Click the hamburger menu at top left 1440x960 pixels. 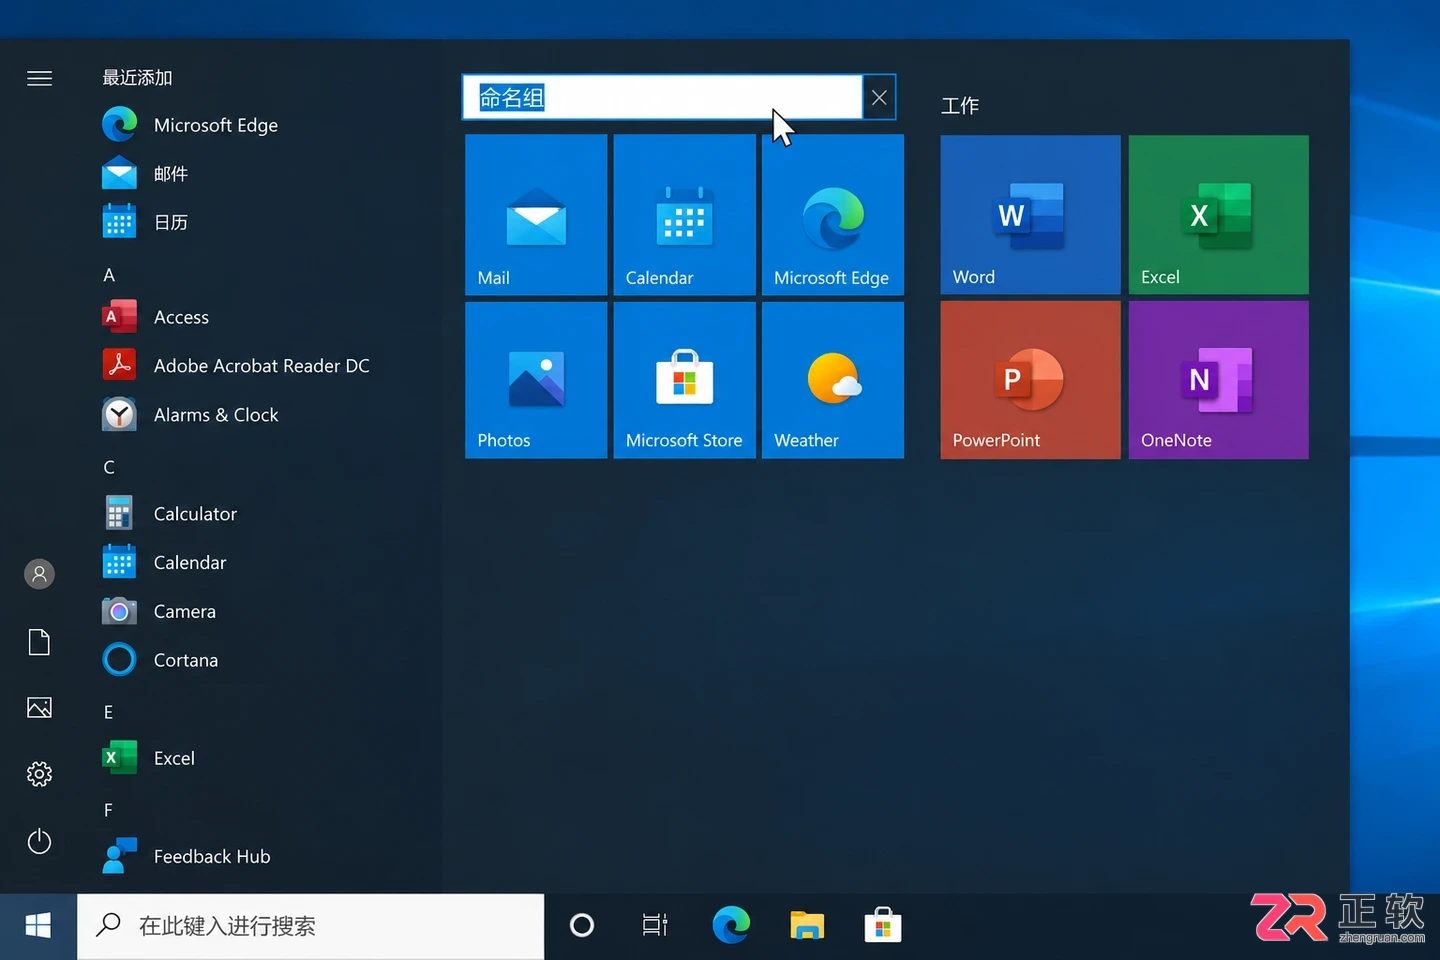(39, 78)
